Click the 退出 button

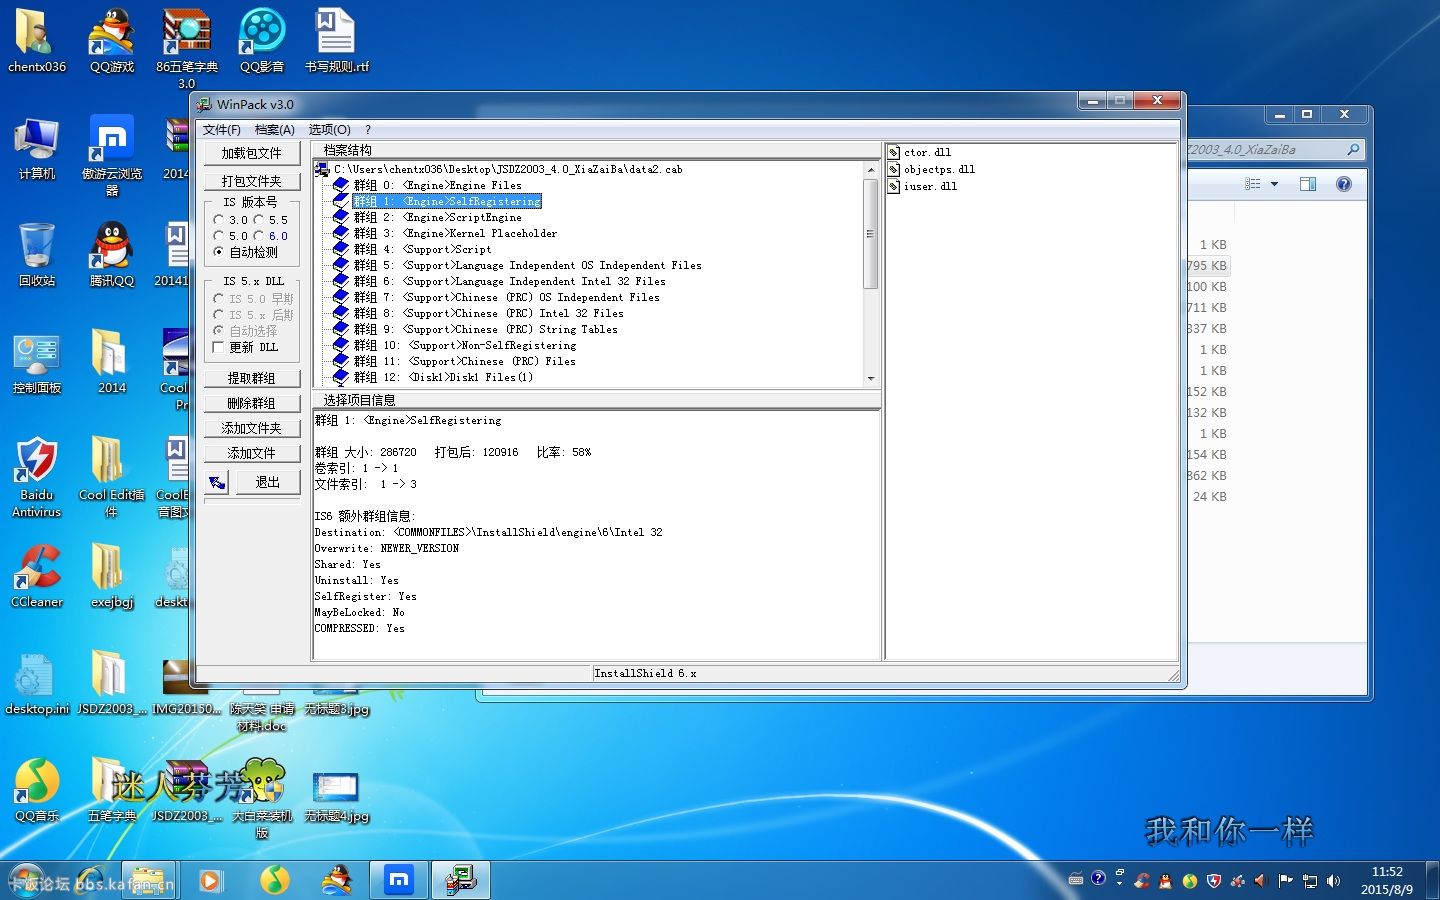(267, 482)
